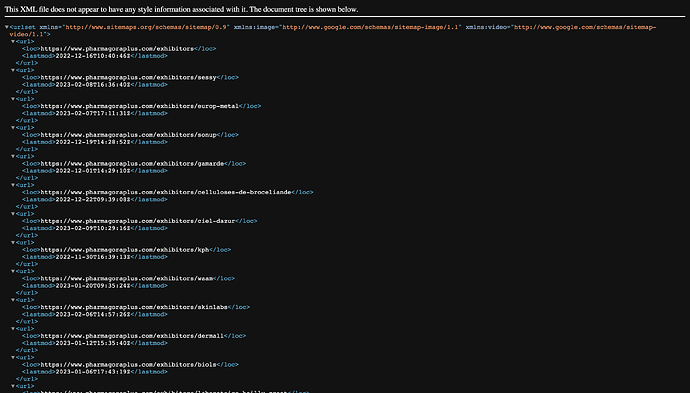Collapse the url node containing celluloses-de-broceliande
Screen dimensions: 690x393
coord(13,185)
